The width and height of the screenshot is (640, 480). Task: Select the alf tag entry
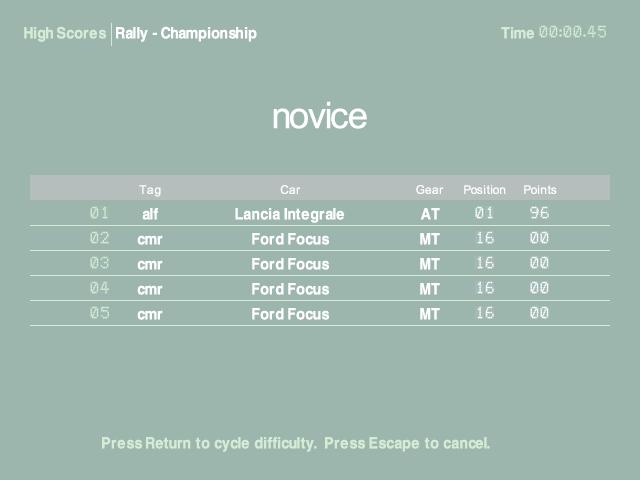click(x=150, y=214)
